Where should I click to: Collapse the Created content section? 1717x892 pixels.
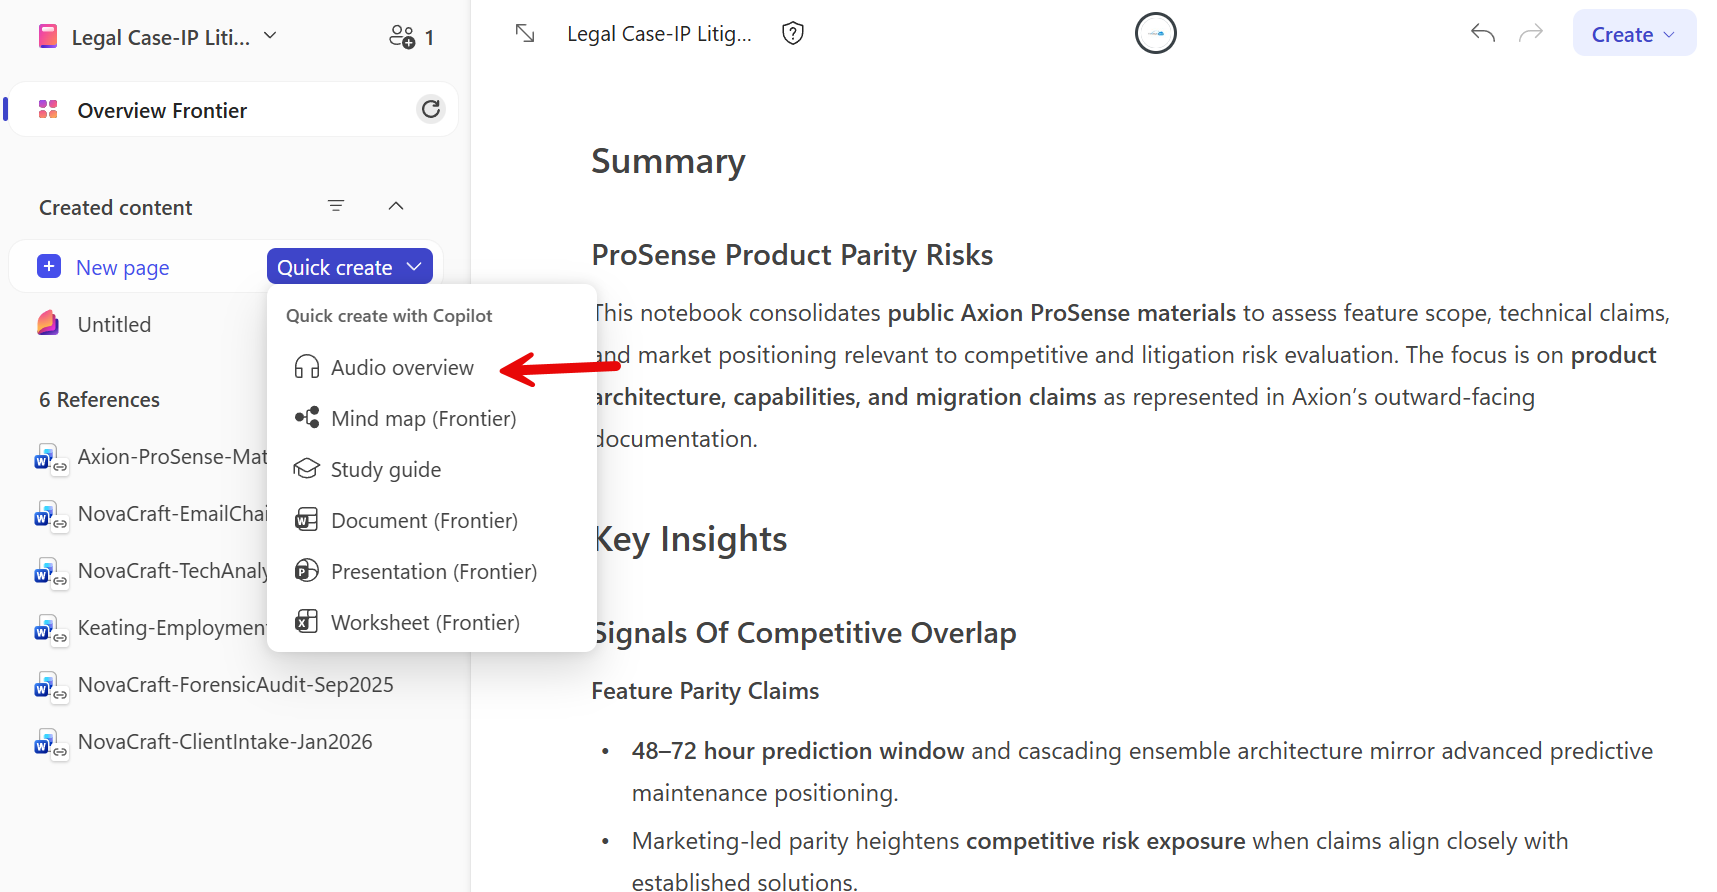[396, 206]
